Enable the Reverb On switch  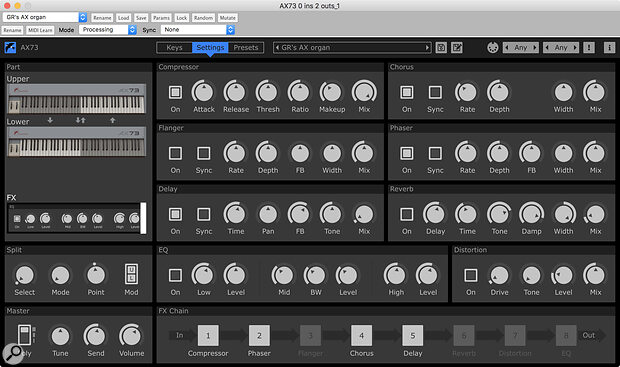(407, 214)
